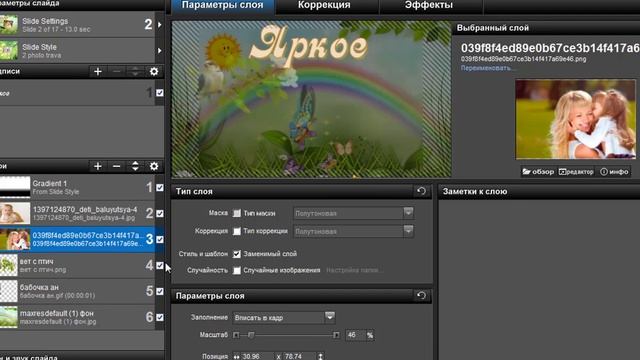Screen dimensions: 640x360
Task: Enable the Тип маски checkbox
Action: 237,213
